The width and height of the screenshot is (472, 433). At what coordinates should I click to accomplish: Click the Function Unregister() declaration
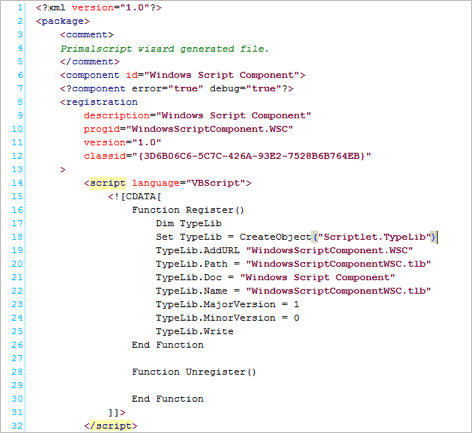pyautogui.click(x=194, y=372)
